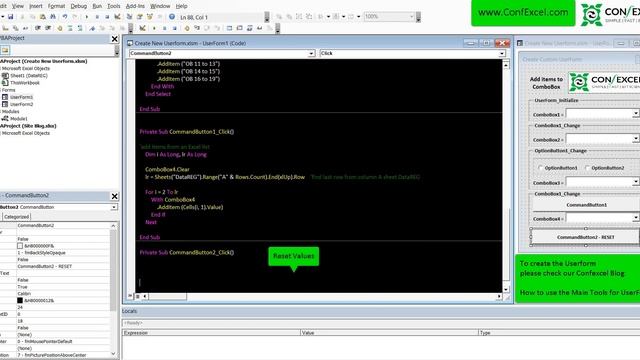Click the Save icon in the toolbar
This screenshot has height=360, width=640.
point(11,17)
